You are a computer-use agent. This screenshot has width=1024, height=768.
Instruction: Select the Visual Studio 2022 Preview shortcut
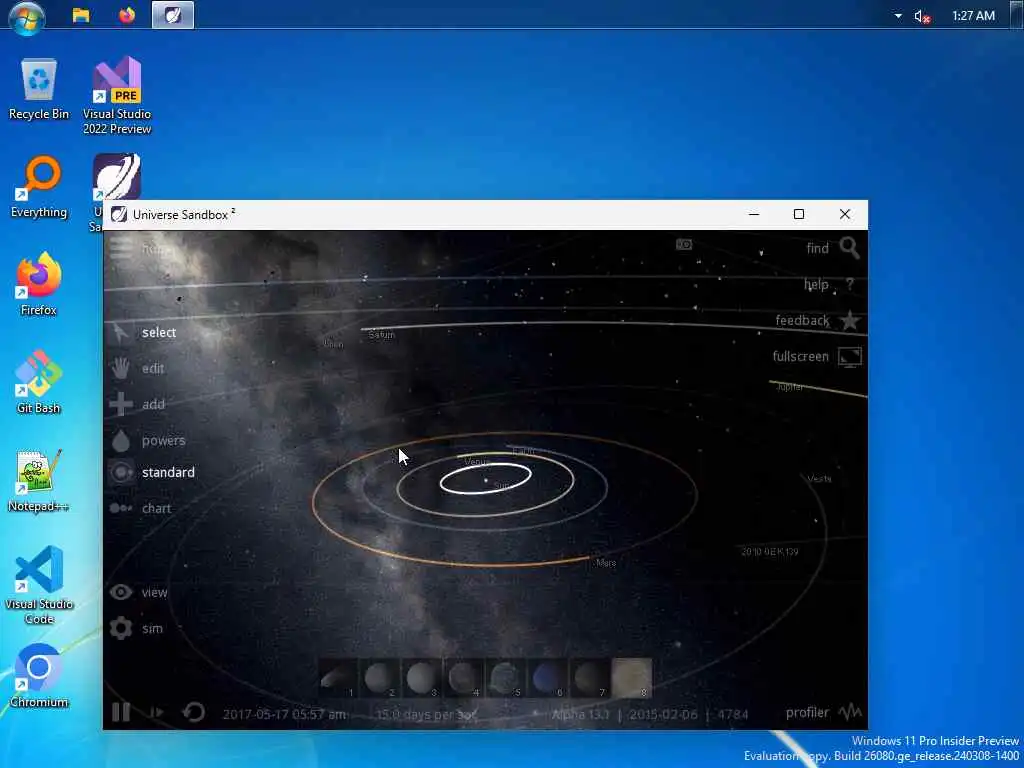click(117, 96)
